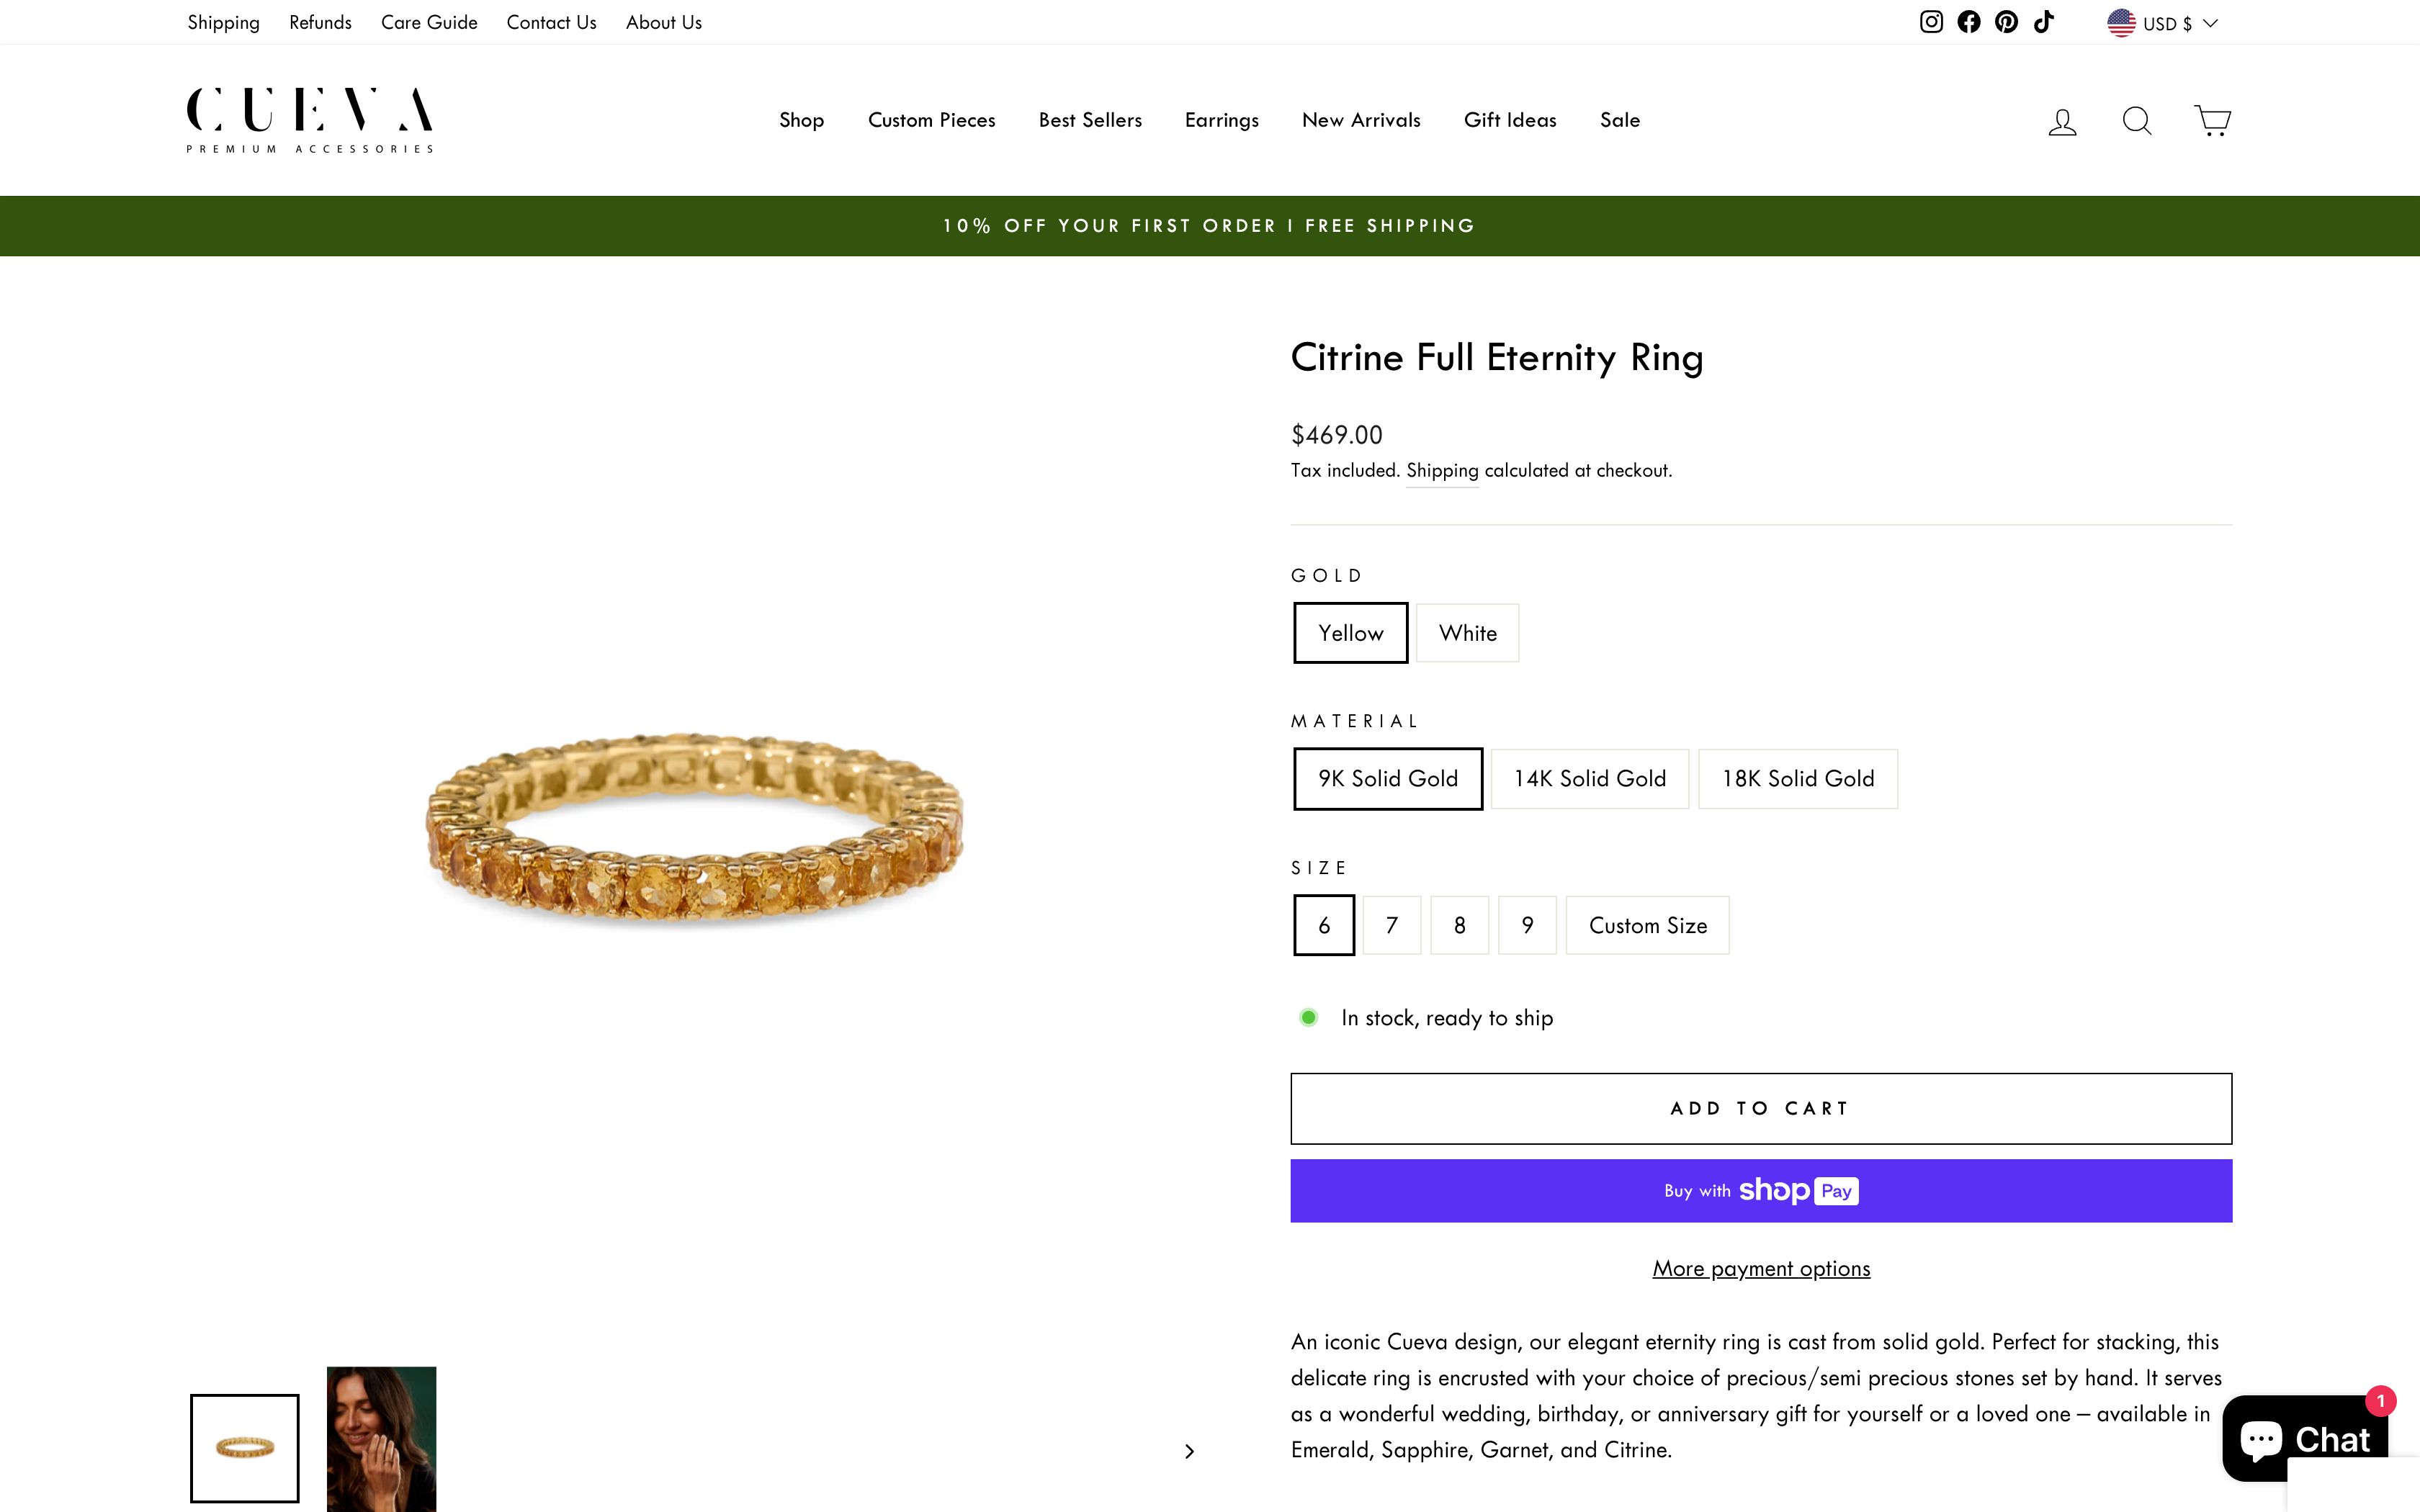The height and width of the screenshot is (1512, 2420).
Task: Click the search icon
Action: [x=2136, y=120]
